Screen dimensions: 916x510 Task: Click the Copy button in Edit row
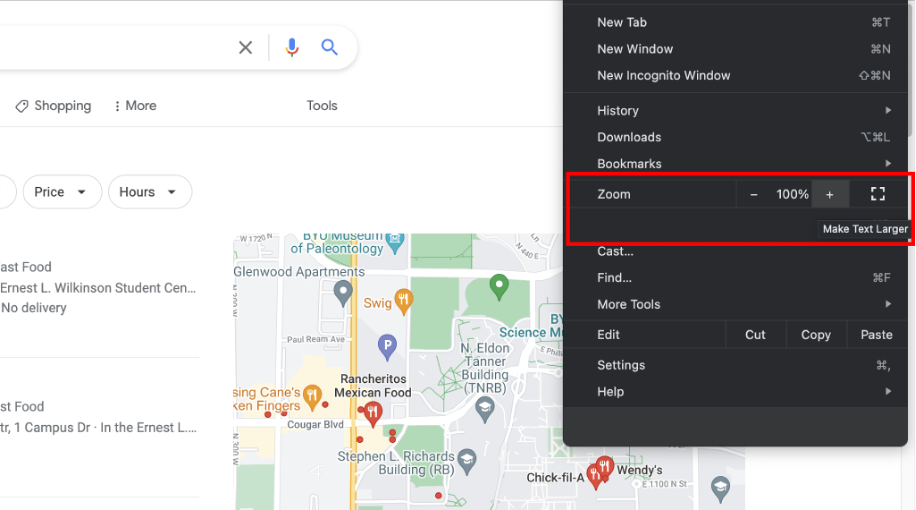point(816,335)
